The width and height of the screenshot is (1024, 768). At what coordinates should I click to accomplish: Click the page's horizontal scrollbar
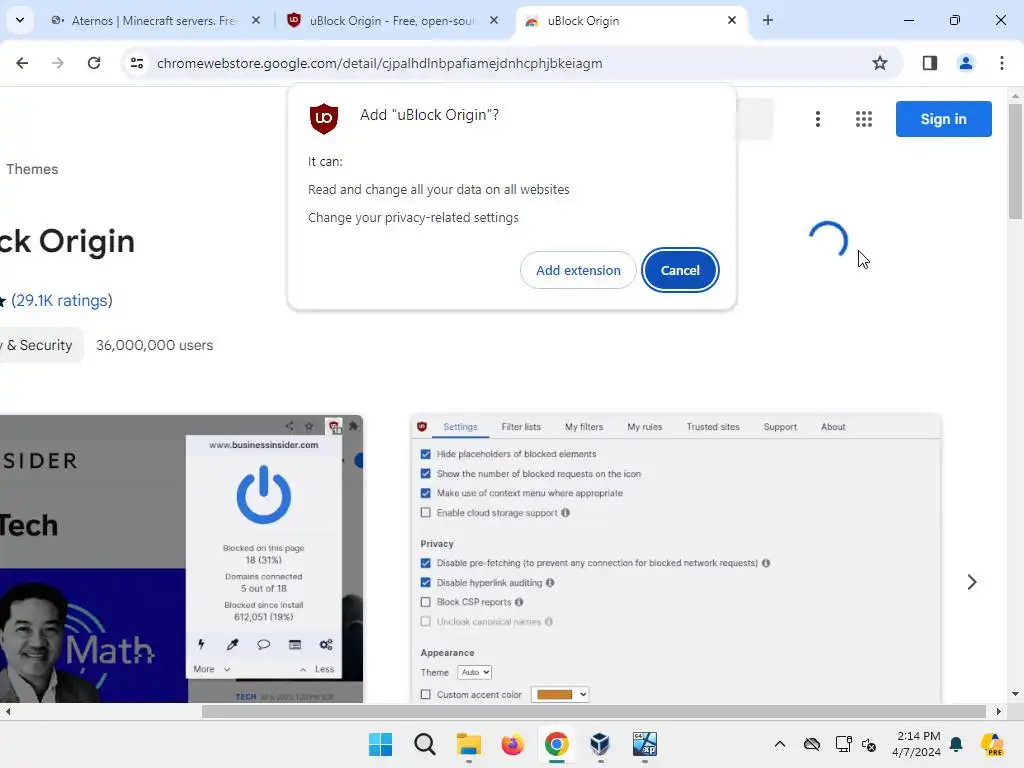(x=594, y=711)
